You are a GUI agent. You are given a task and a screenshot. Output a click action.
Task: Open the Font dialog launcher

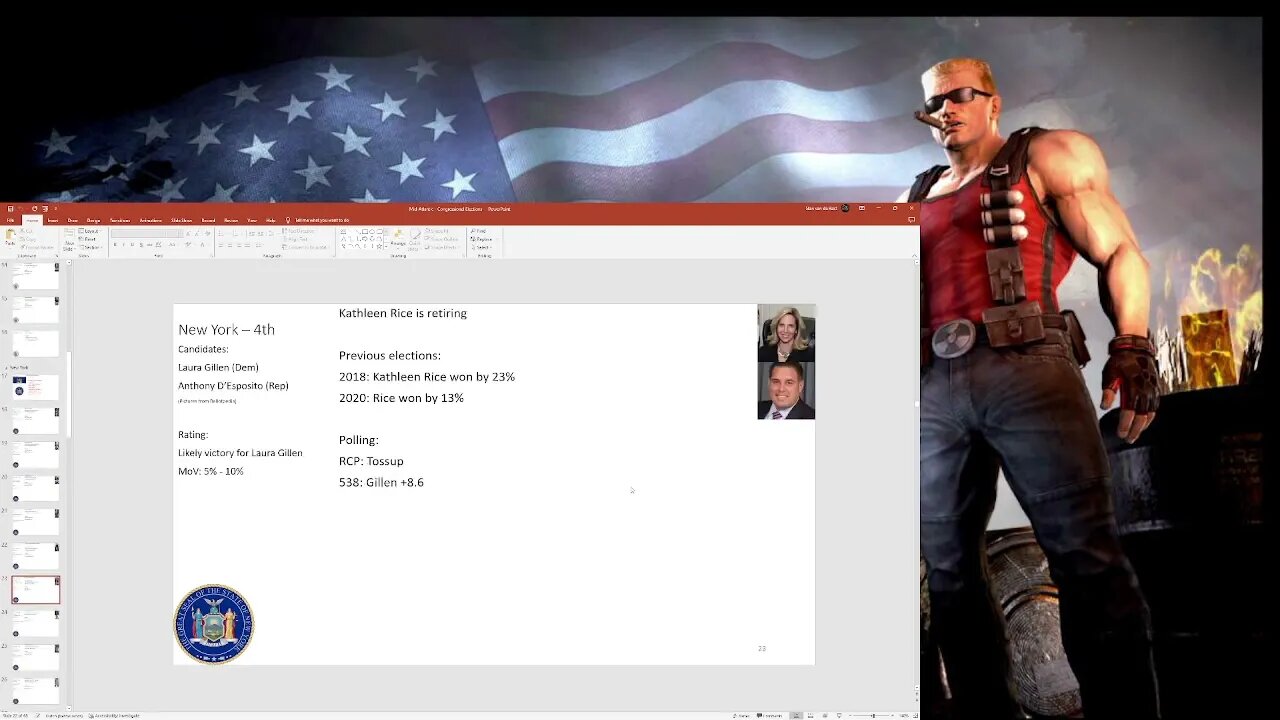(211, 255)
